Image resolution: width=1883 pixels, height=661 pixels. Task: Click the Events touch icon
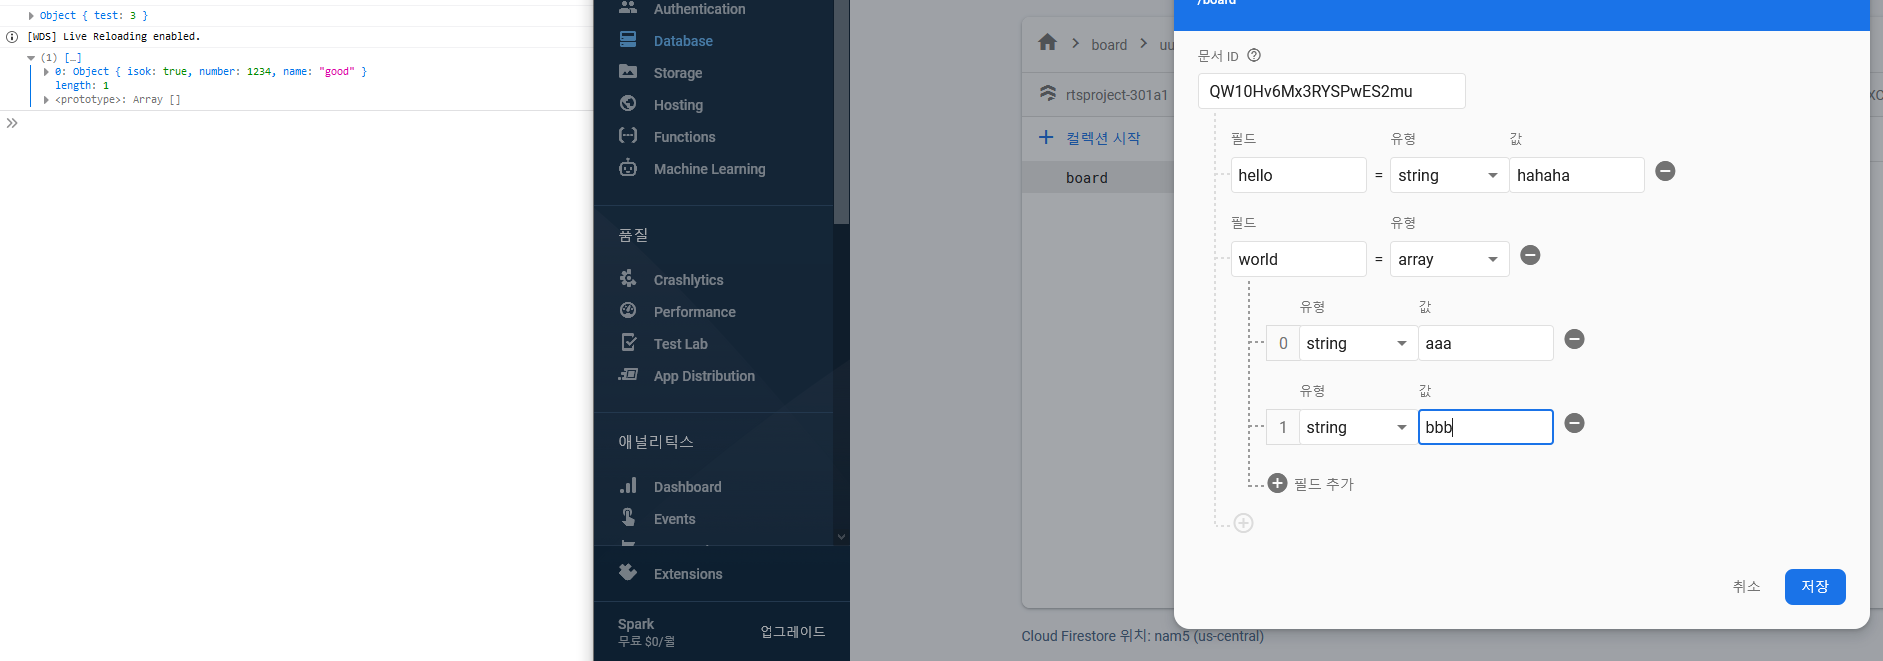click(x=628, y=518)
